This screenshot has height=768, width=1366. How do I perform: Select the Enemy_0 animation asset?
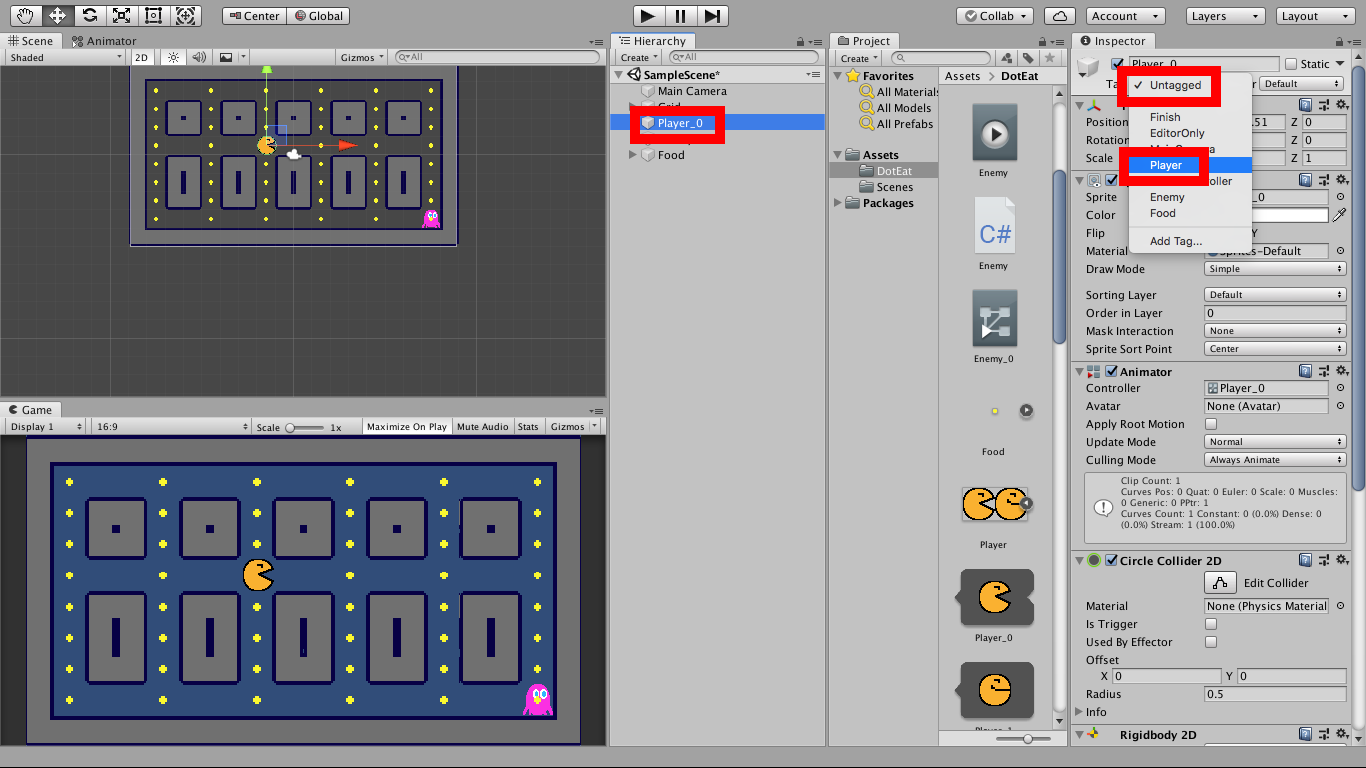[x=994, y=319]
